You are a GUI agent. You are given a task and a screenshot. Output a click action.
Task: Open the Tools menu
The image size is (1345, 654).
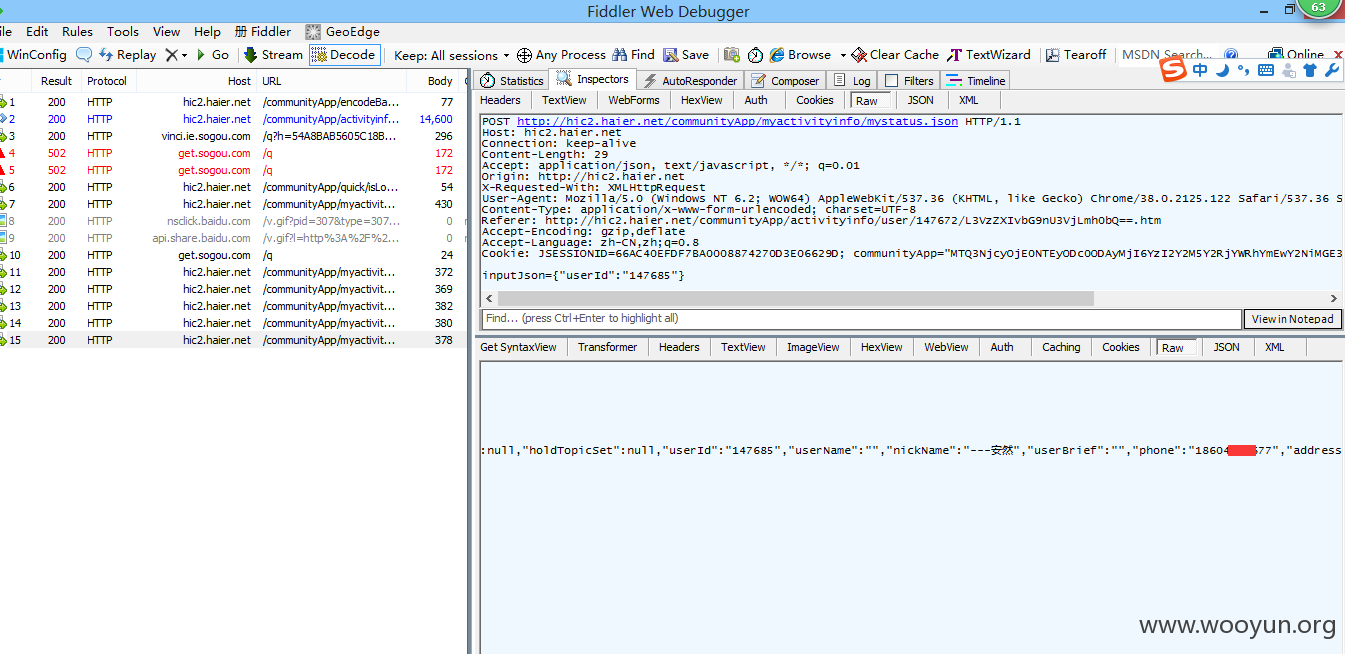(123, 32)
